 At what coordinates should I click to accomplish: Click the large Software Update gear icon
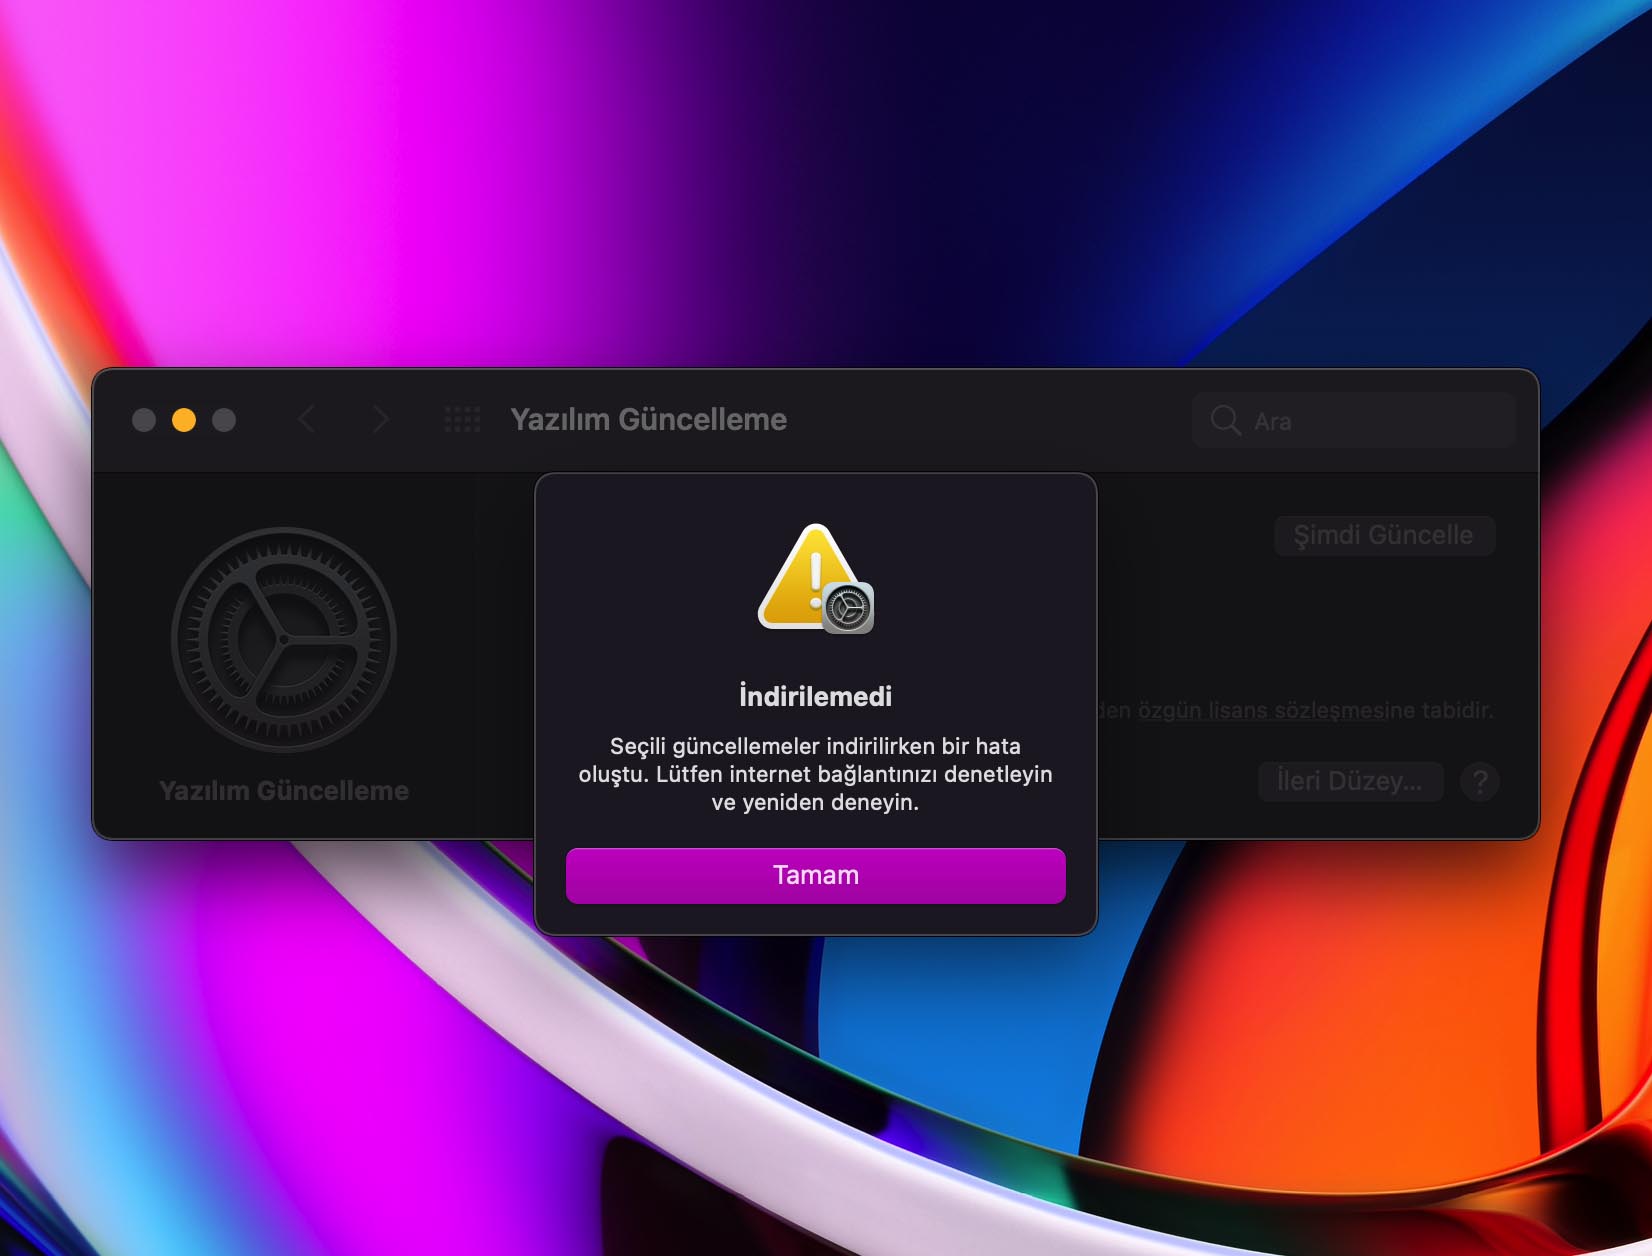pos(284,640)
